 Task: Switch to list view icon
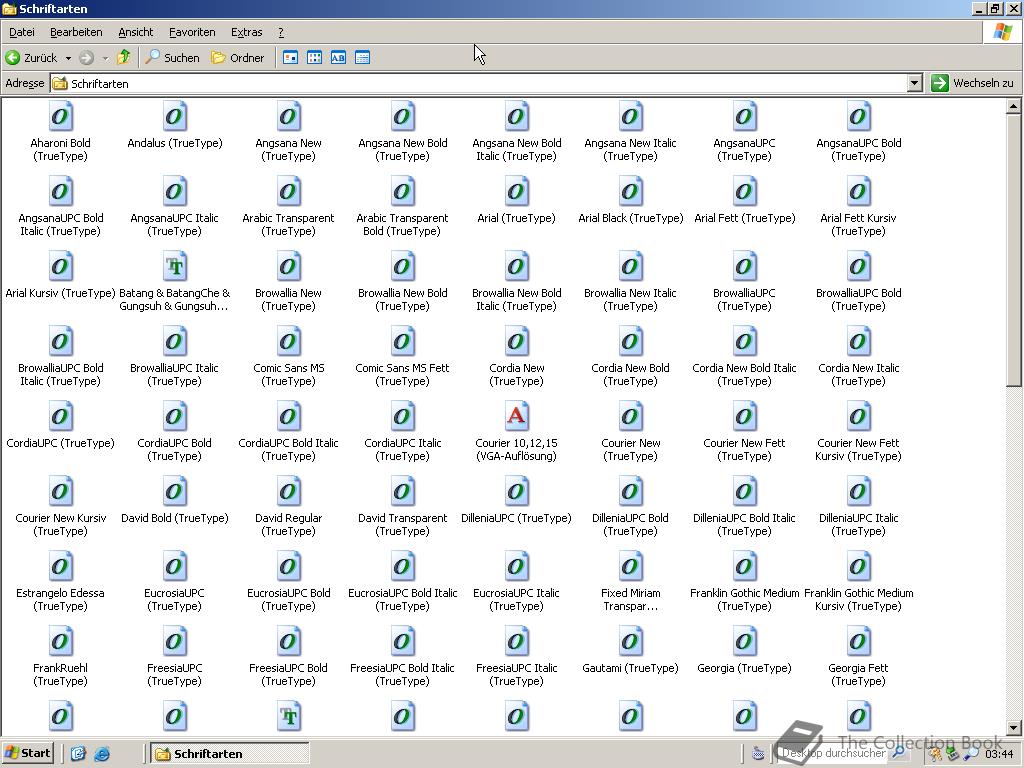314,57
